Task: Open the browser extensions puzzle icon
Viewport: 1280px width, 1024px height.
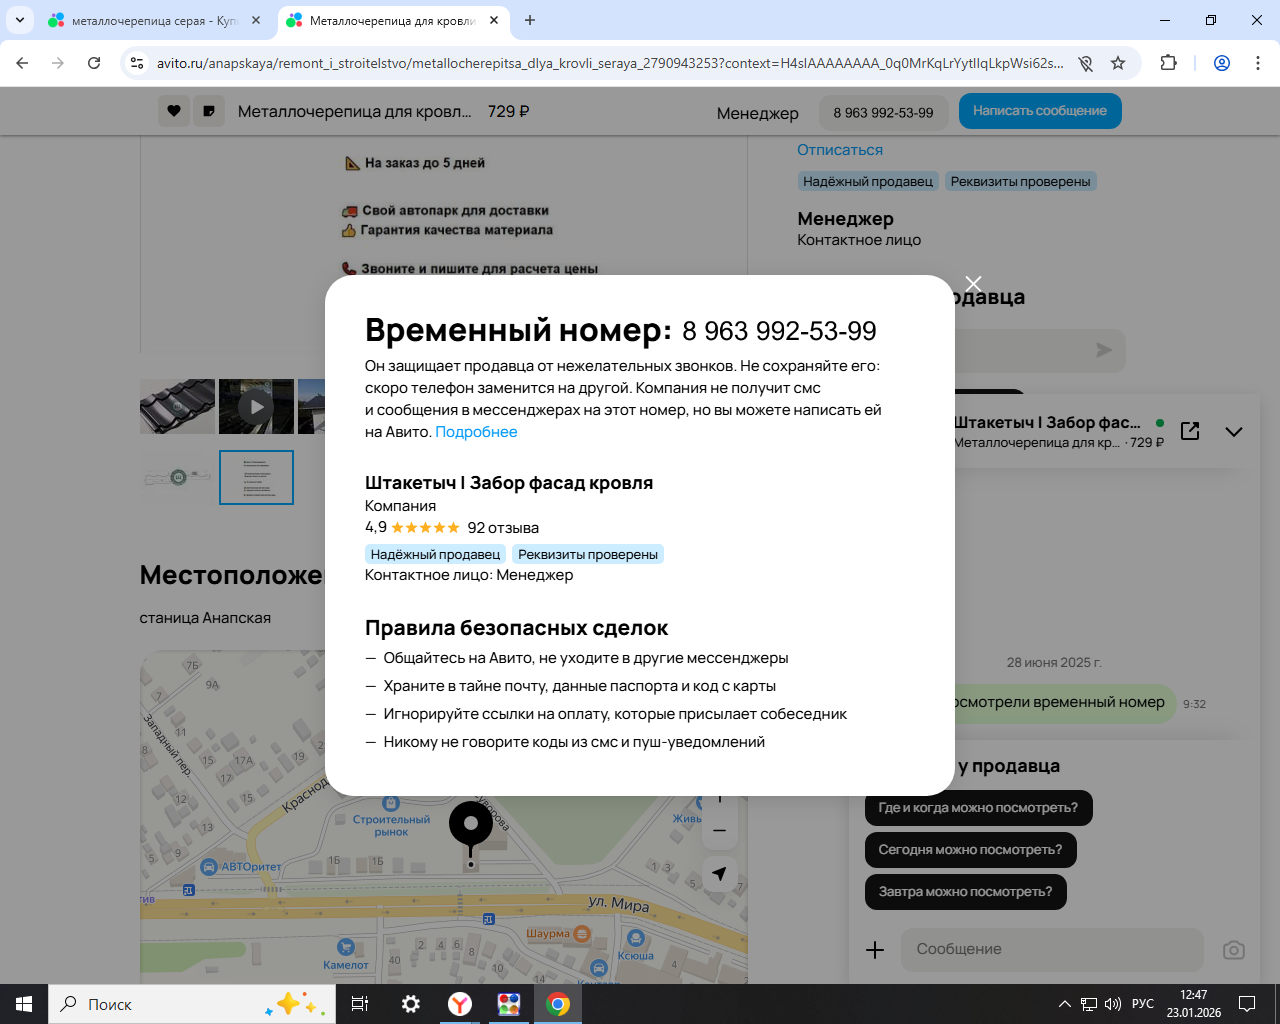Action: [1168, 63]
